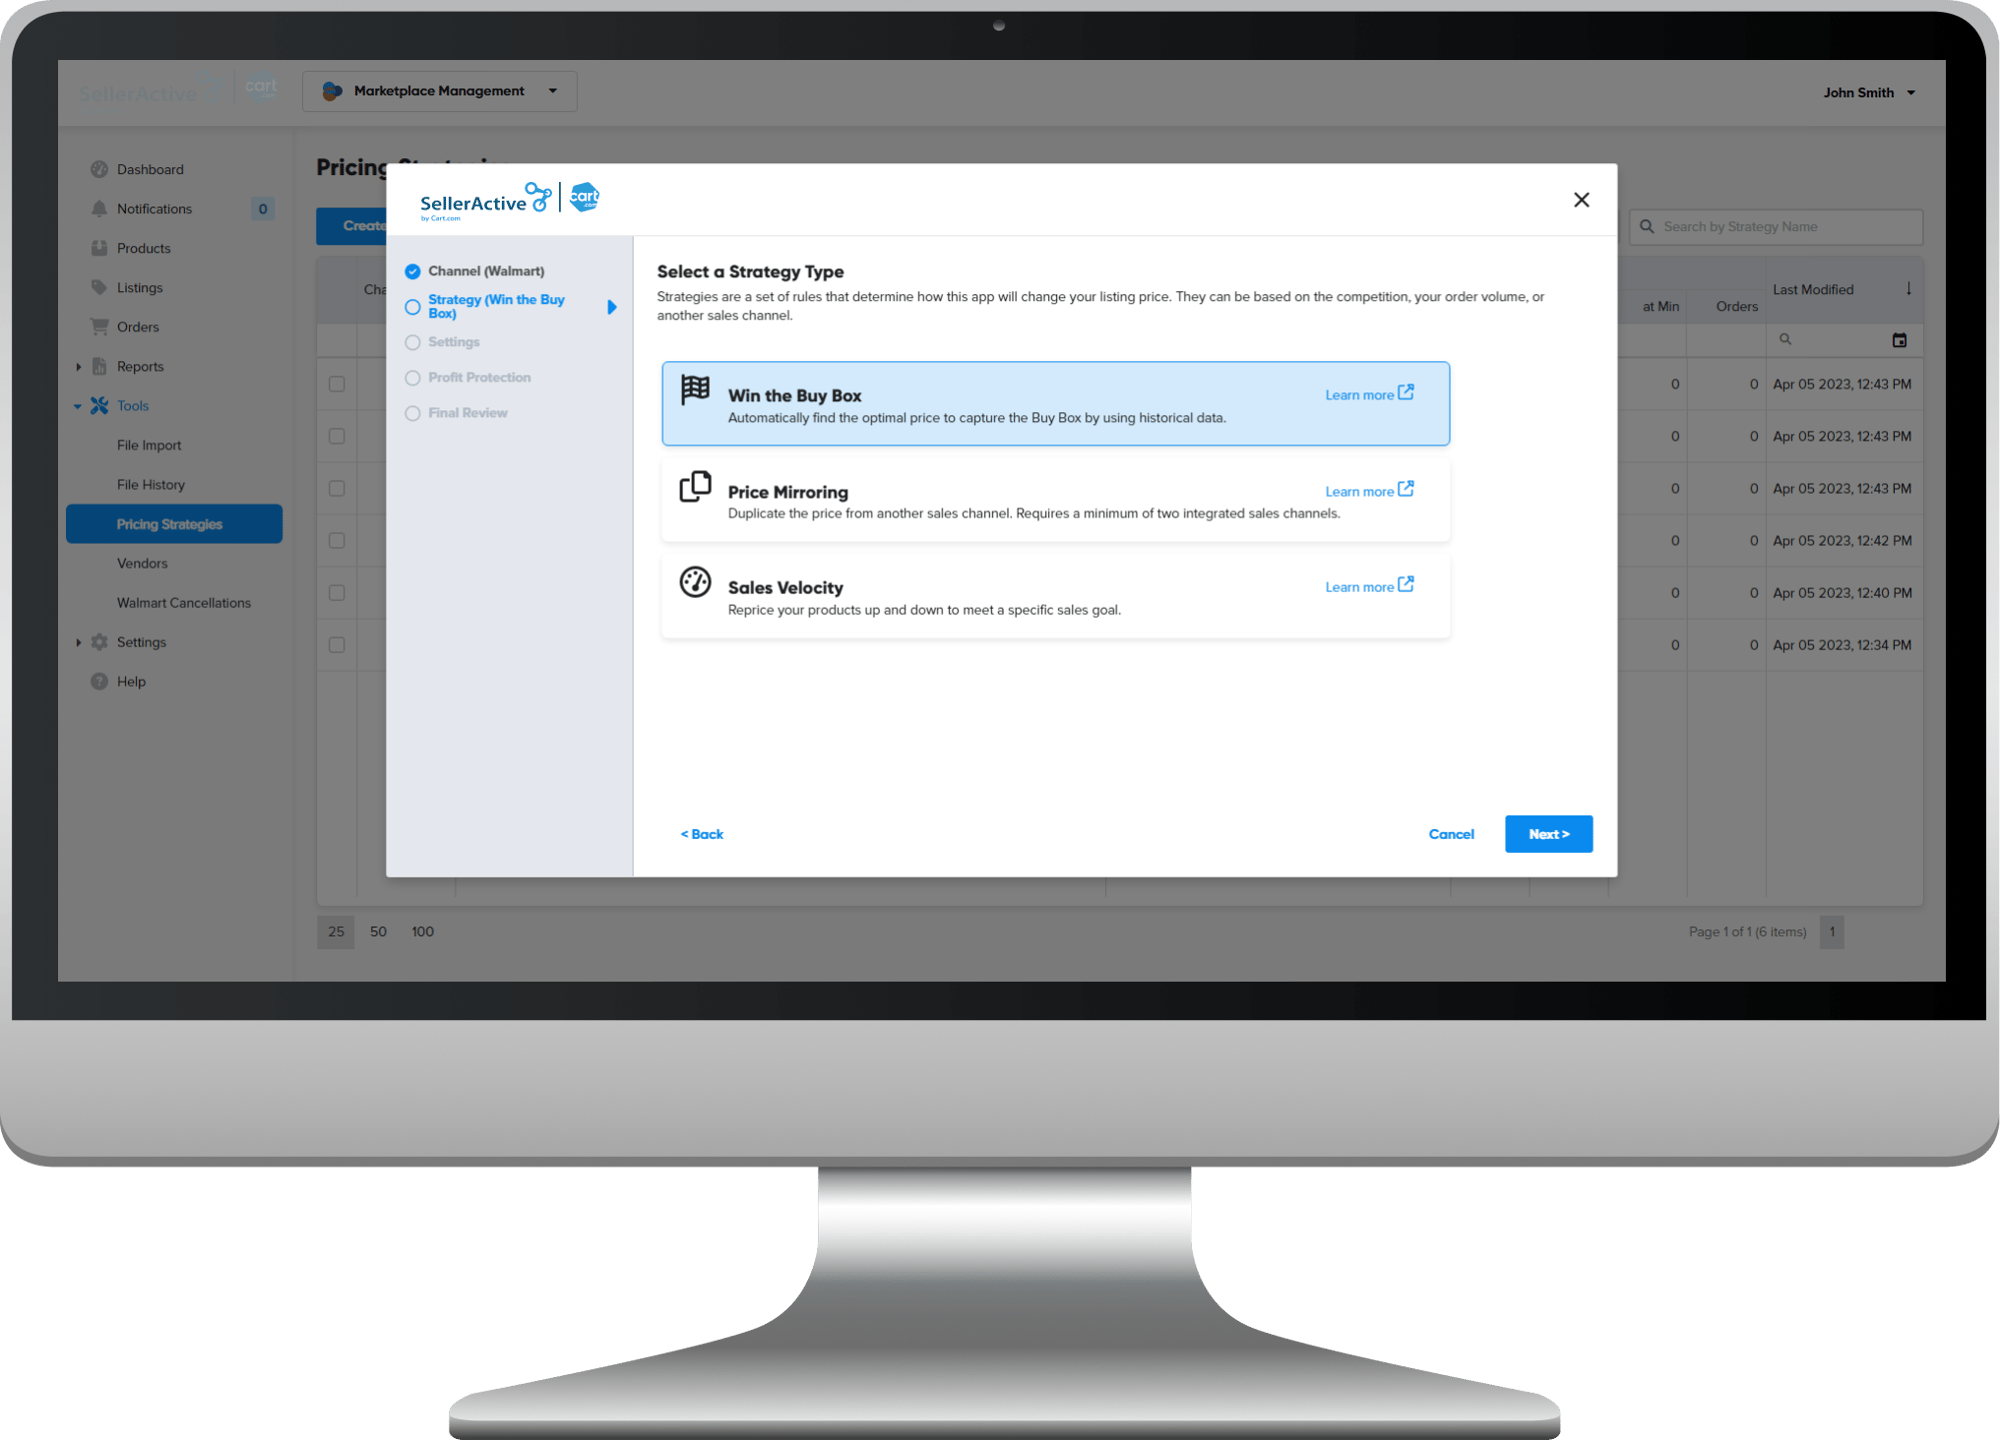Click Learn more for Win the Buy Box
Screen dimensions: 2000x1440
pos(1366,395)
